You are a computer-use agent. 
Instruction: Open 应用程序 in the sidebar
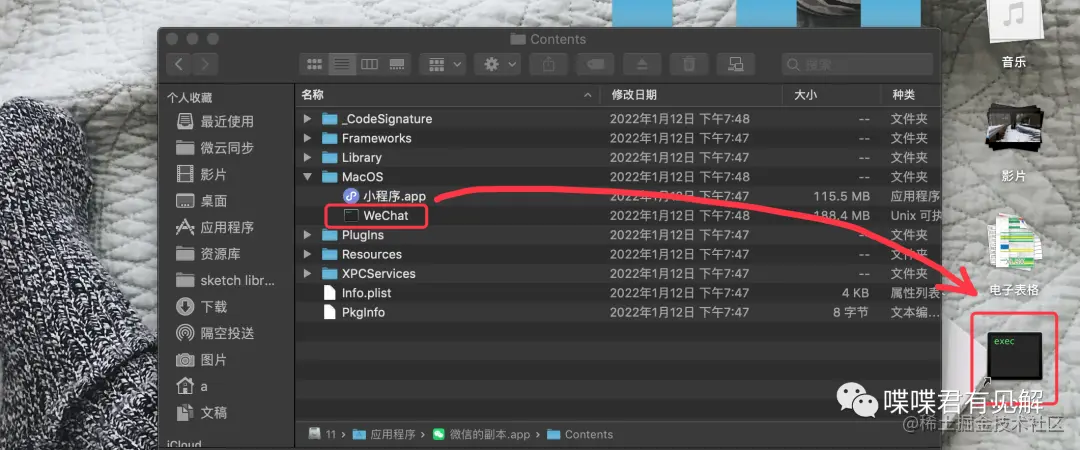pyautogui.click(x=216, y=227)
